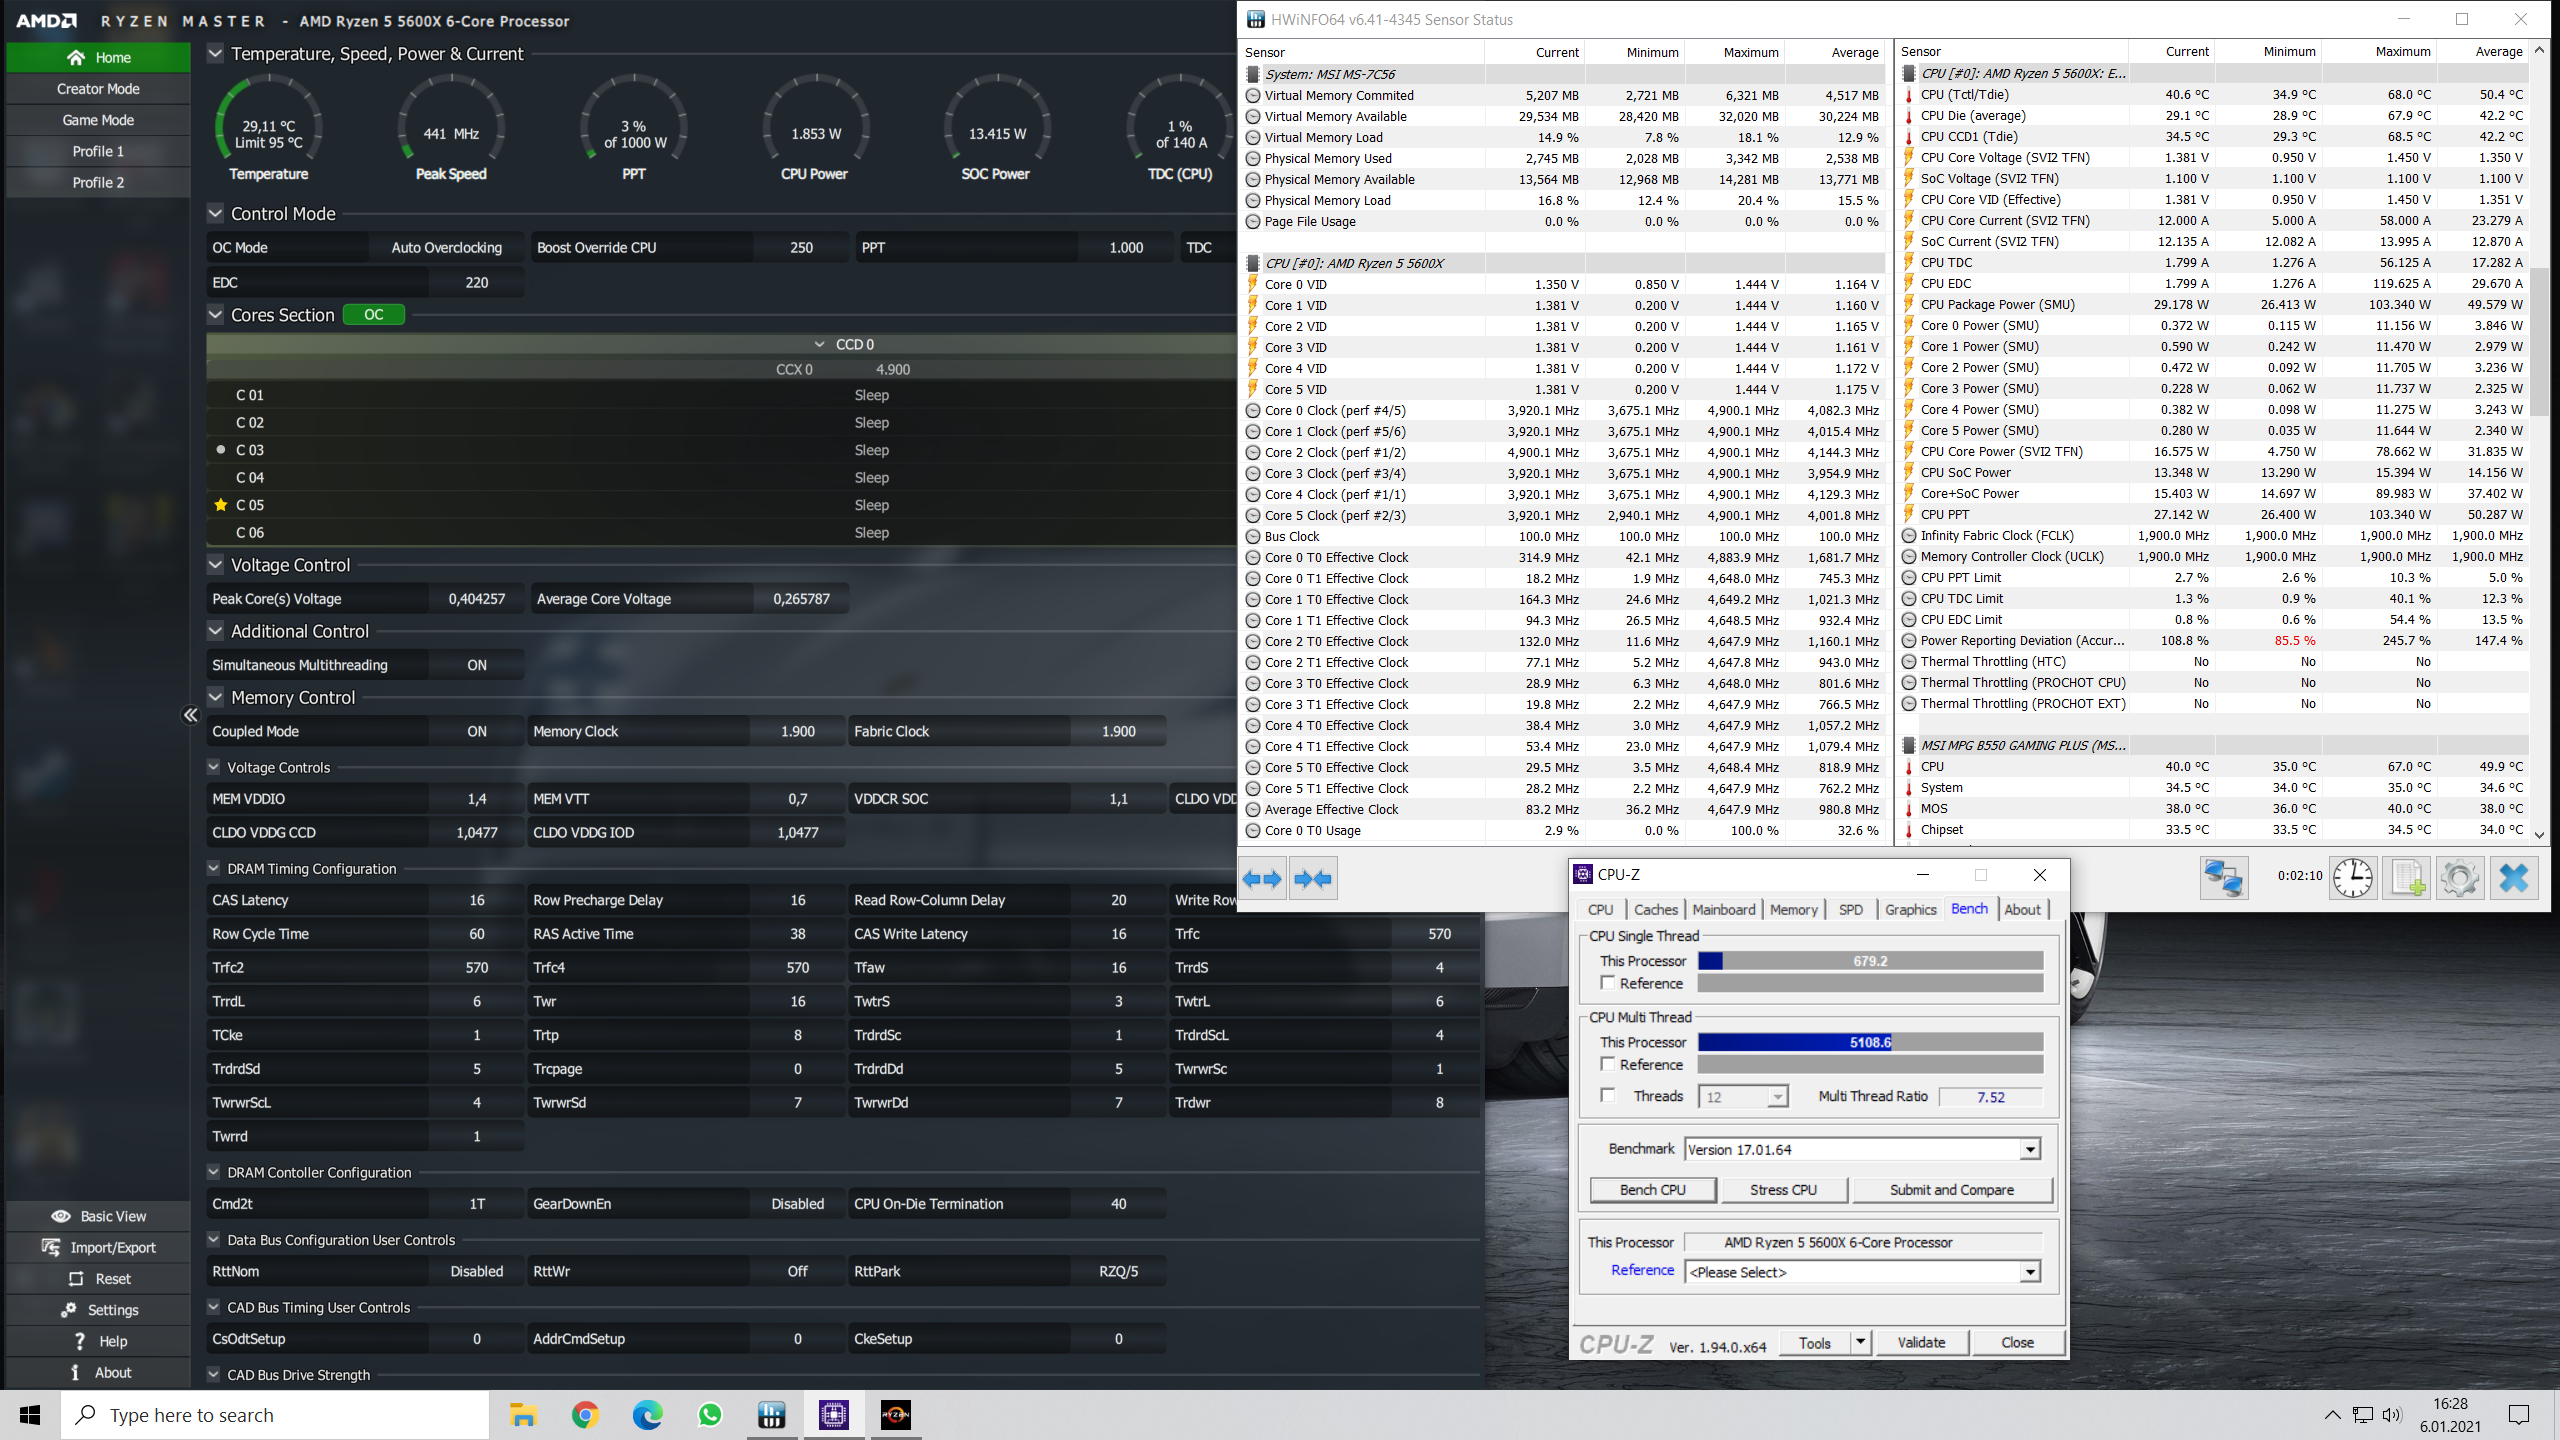Click the Import/Export icon
This screenshot has width=2560, height=1440.
coord(51,1247)
